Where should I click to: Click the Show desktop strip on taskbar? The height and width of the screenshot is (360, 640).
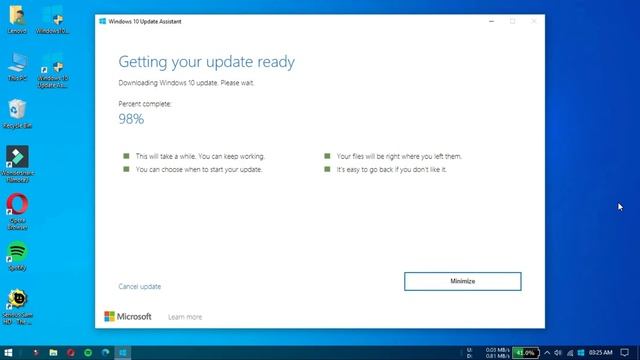[x=638, y=353]
